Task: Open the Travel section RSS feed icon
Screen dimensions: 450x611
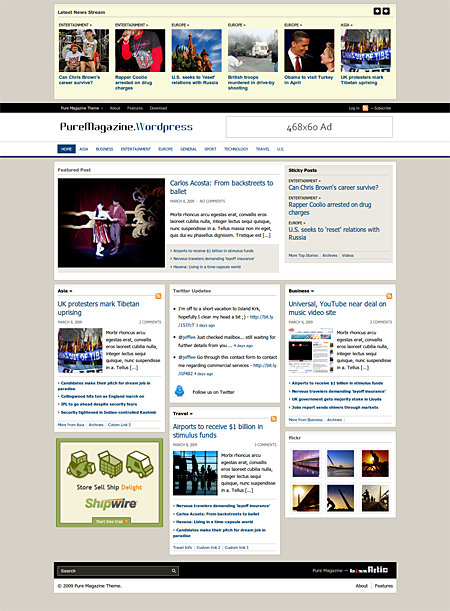Action: tap(274, 419)
